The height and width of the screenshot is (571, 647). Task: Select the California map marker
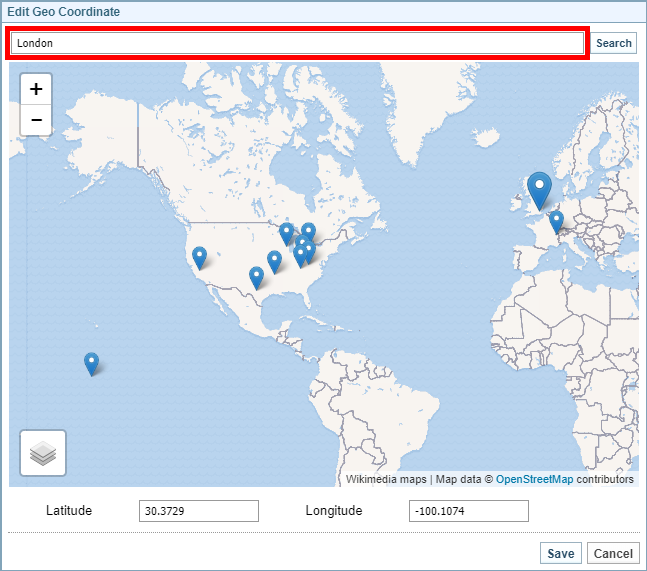click(x=199, y=257)
